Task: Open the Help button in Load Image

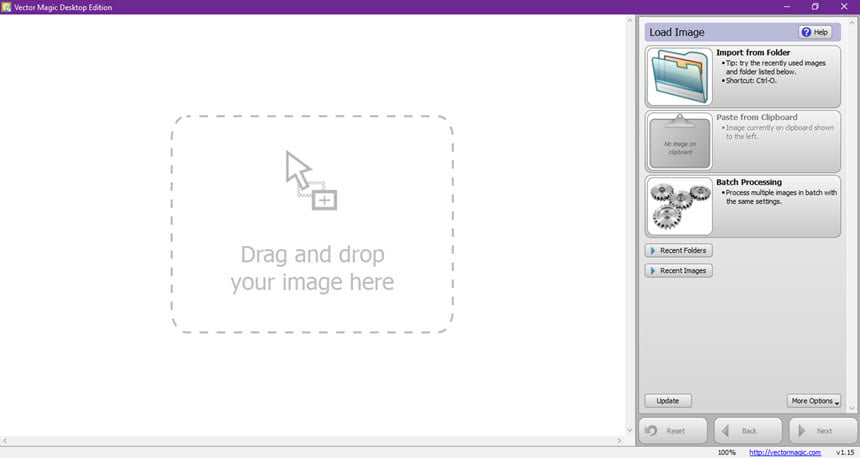Action: 814,32
